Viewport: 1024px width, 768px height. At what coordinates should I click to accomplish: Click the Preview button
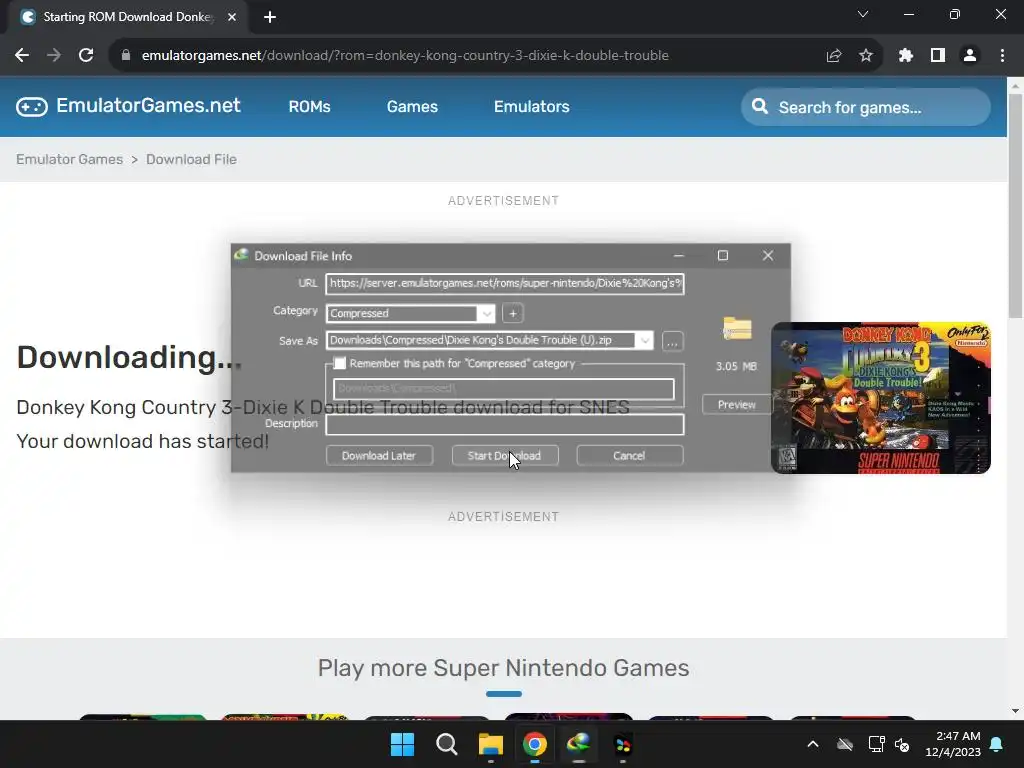737,404
